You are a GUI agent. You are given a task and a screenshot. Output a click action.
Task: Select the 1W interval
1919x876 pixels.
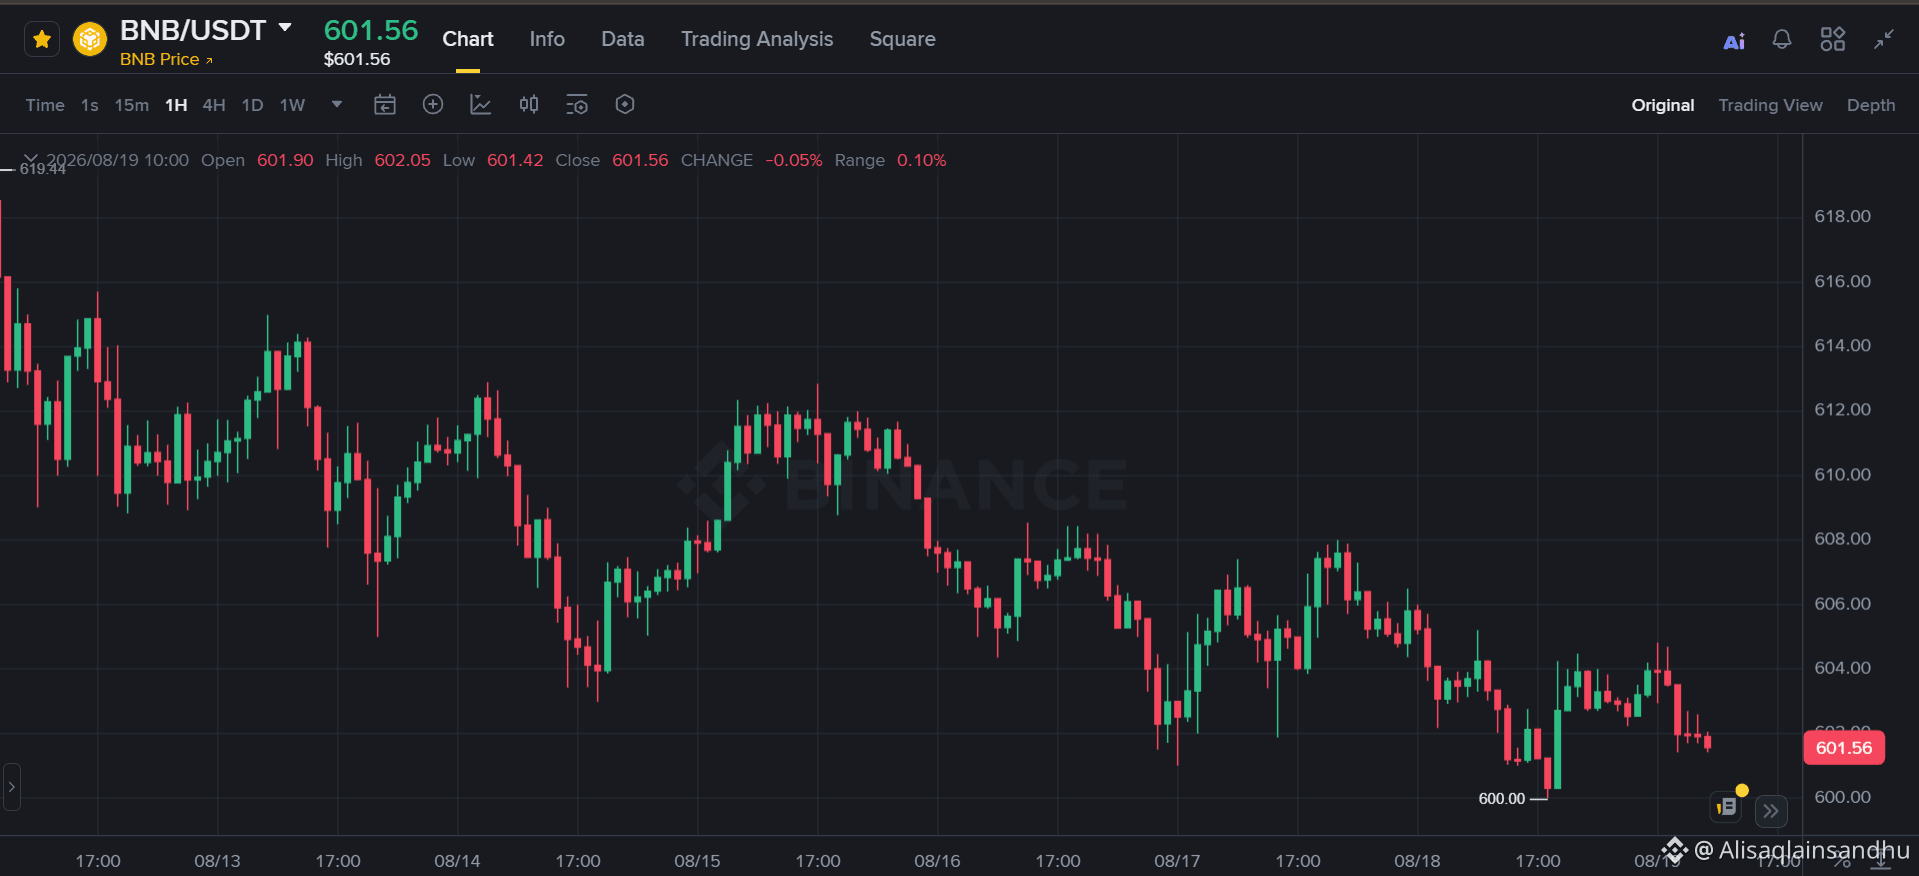coord(292,105)
